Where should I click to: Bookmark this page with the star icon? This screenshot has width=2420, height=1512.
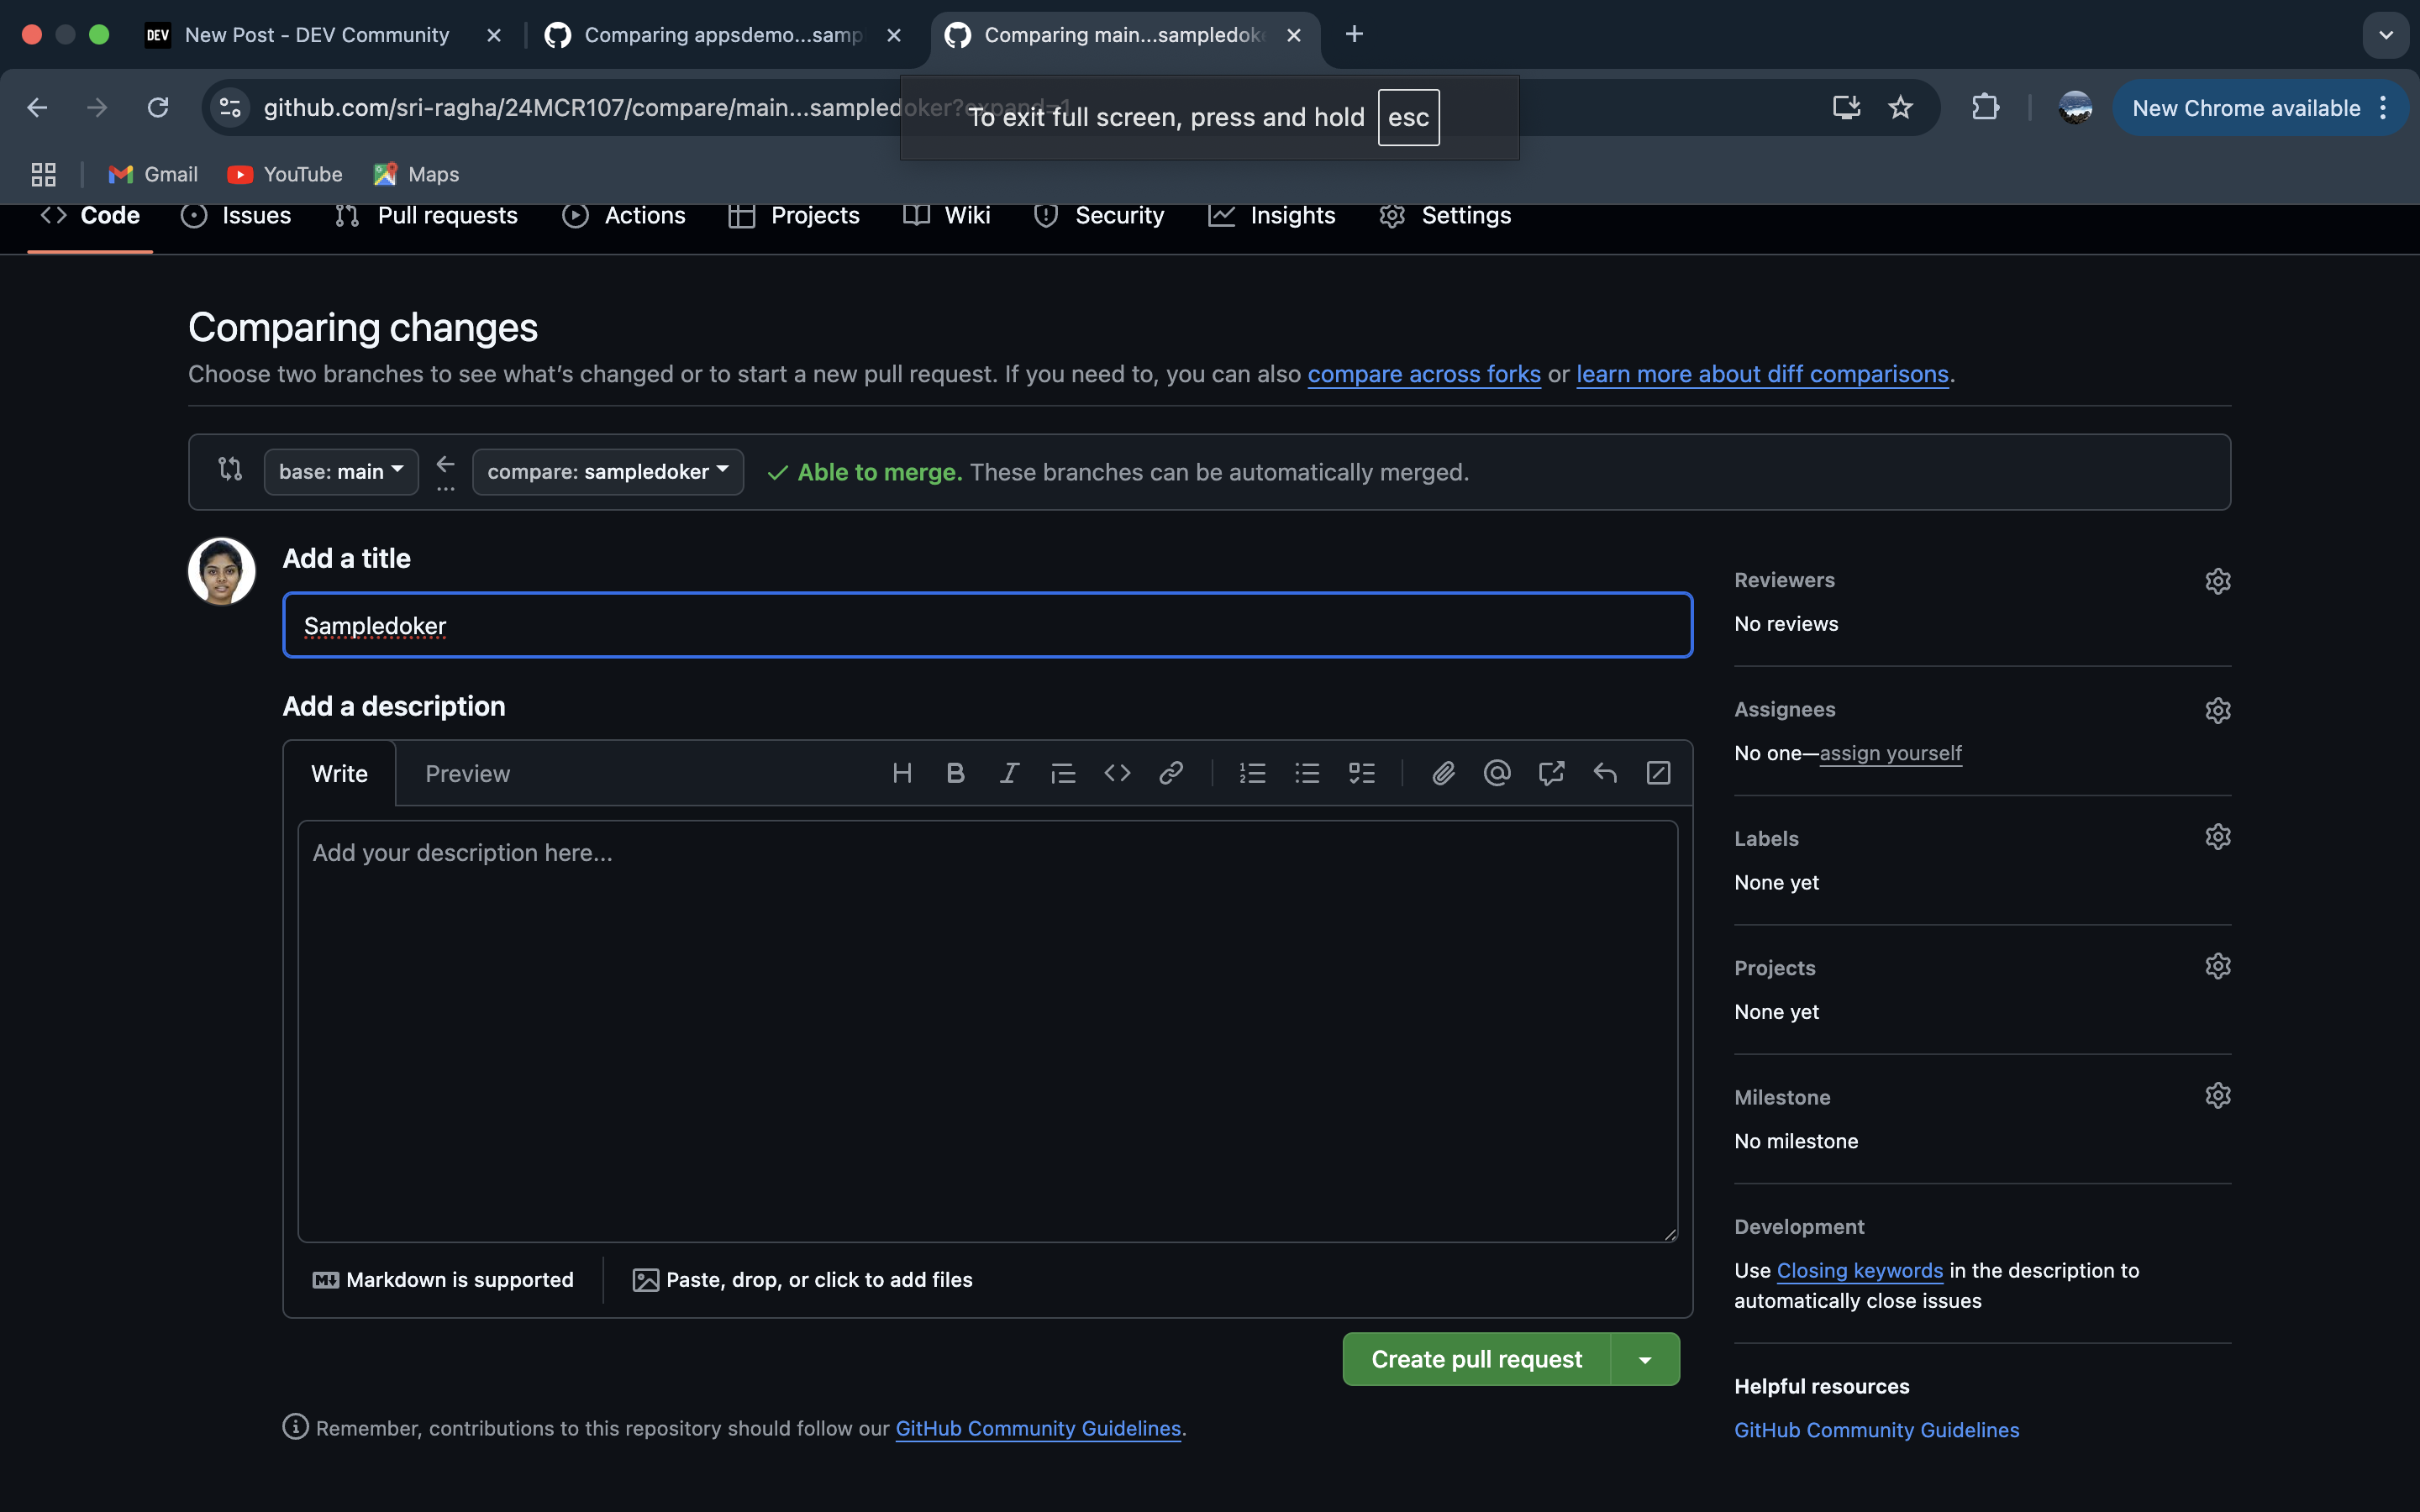tap(1900, 107)
